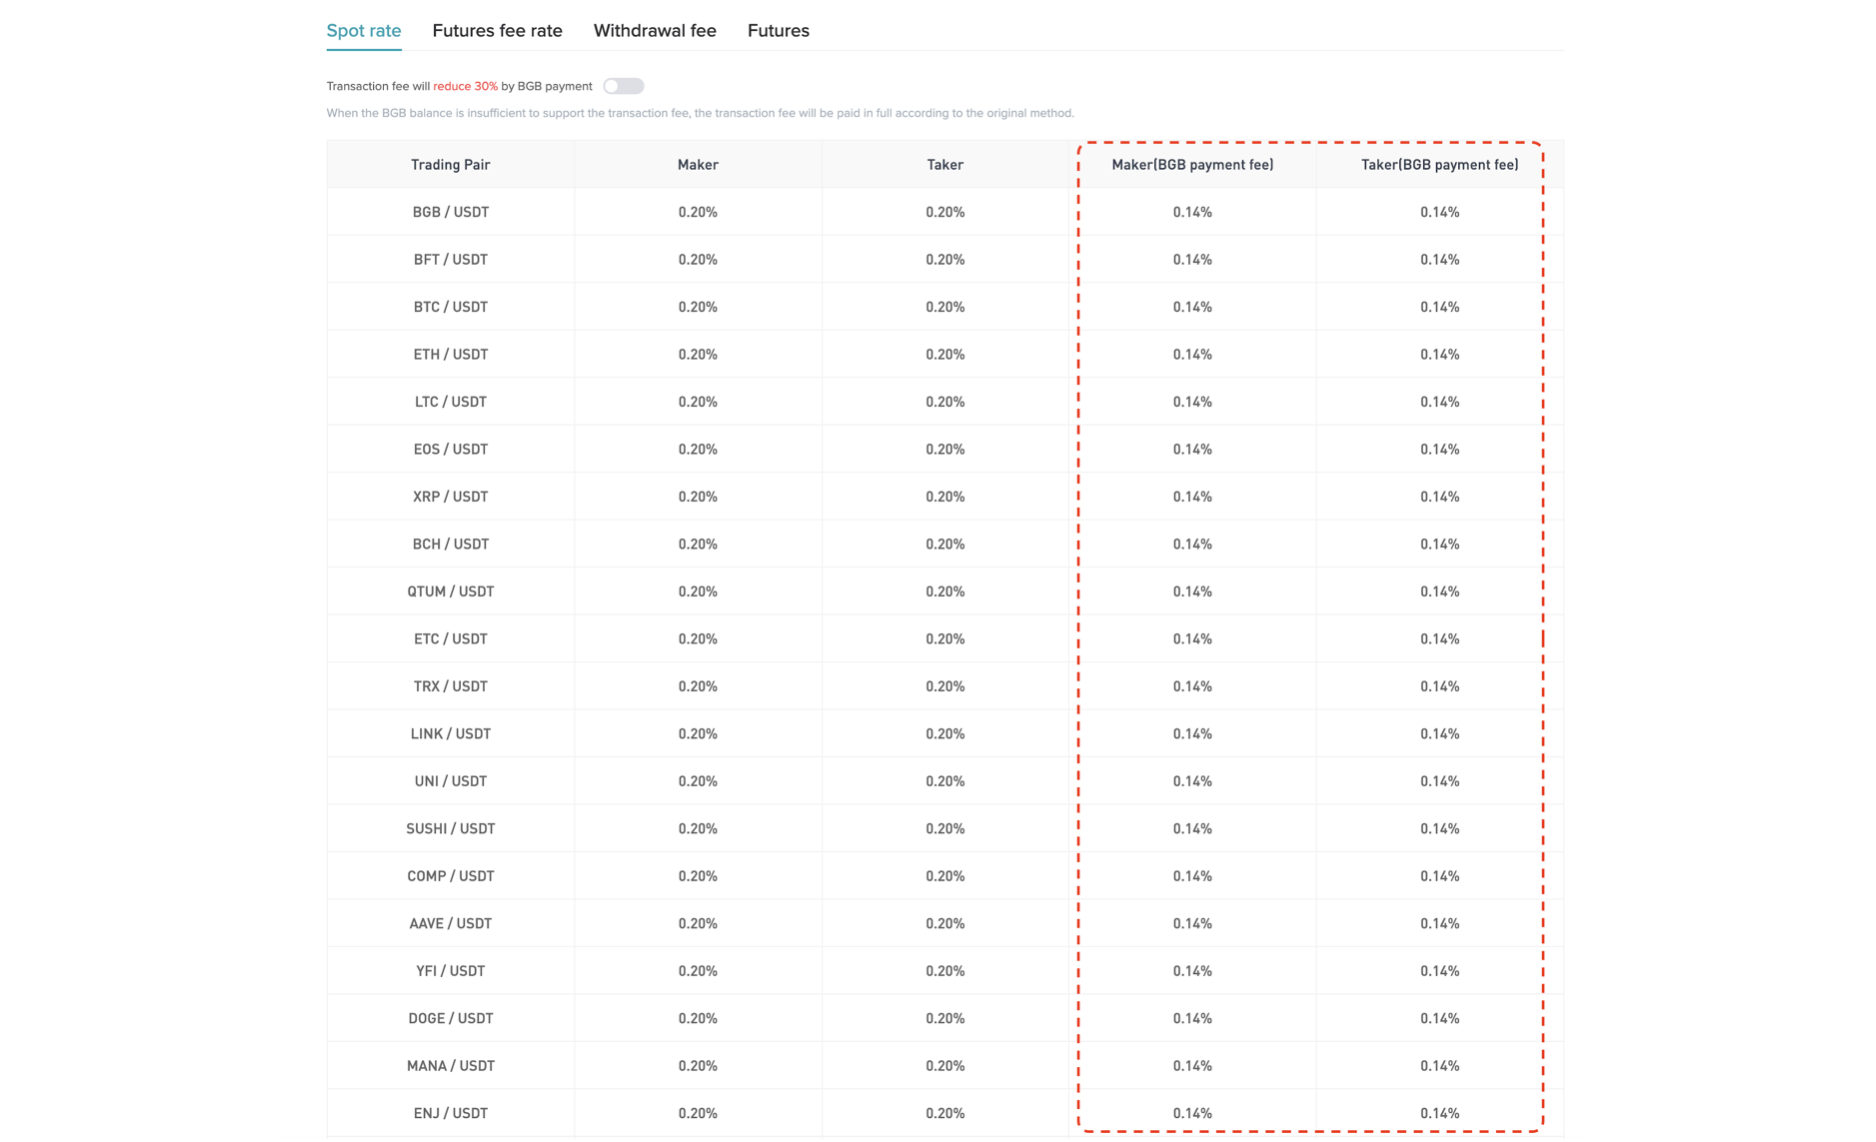The image size is (1876, 1142).
Task: Click the Spot rate tab
Action: point(363,30)
